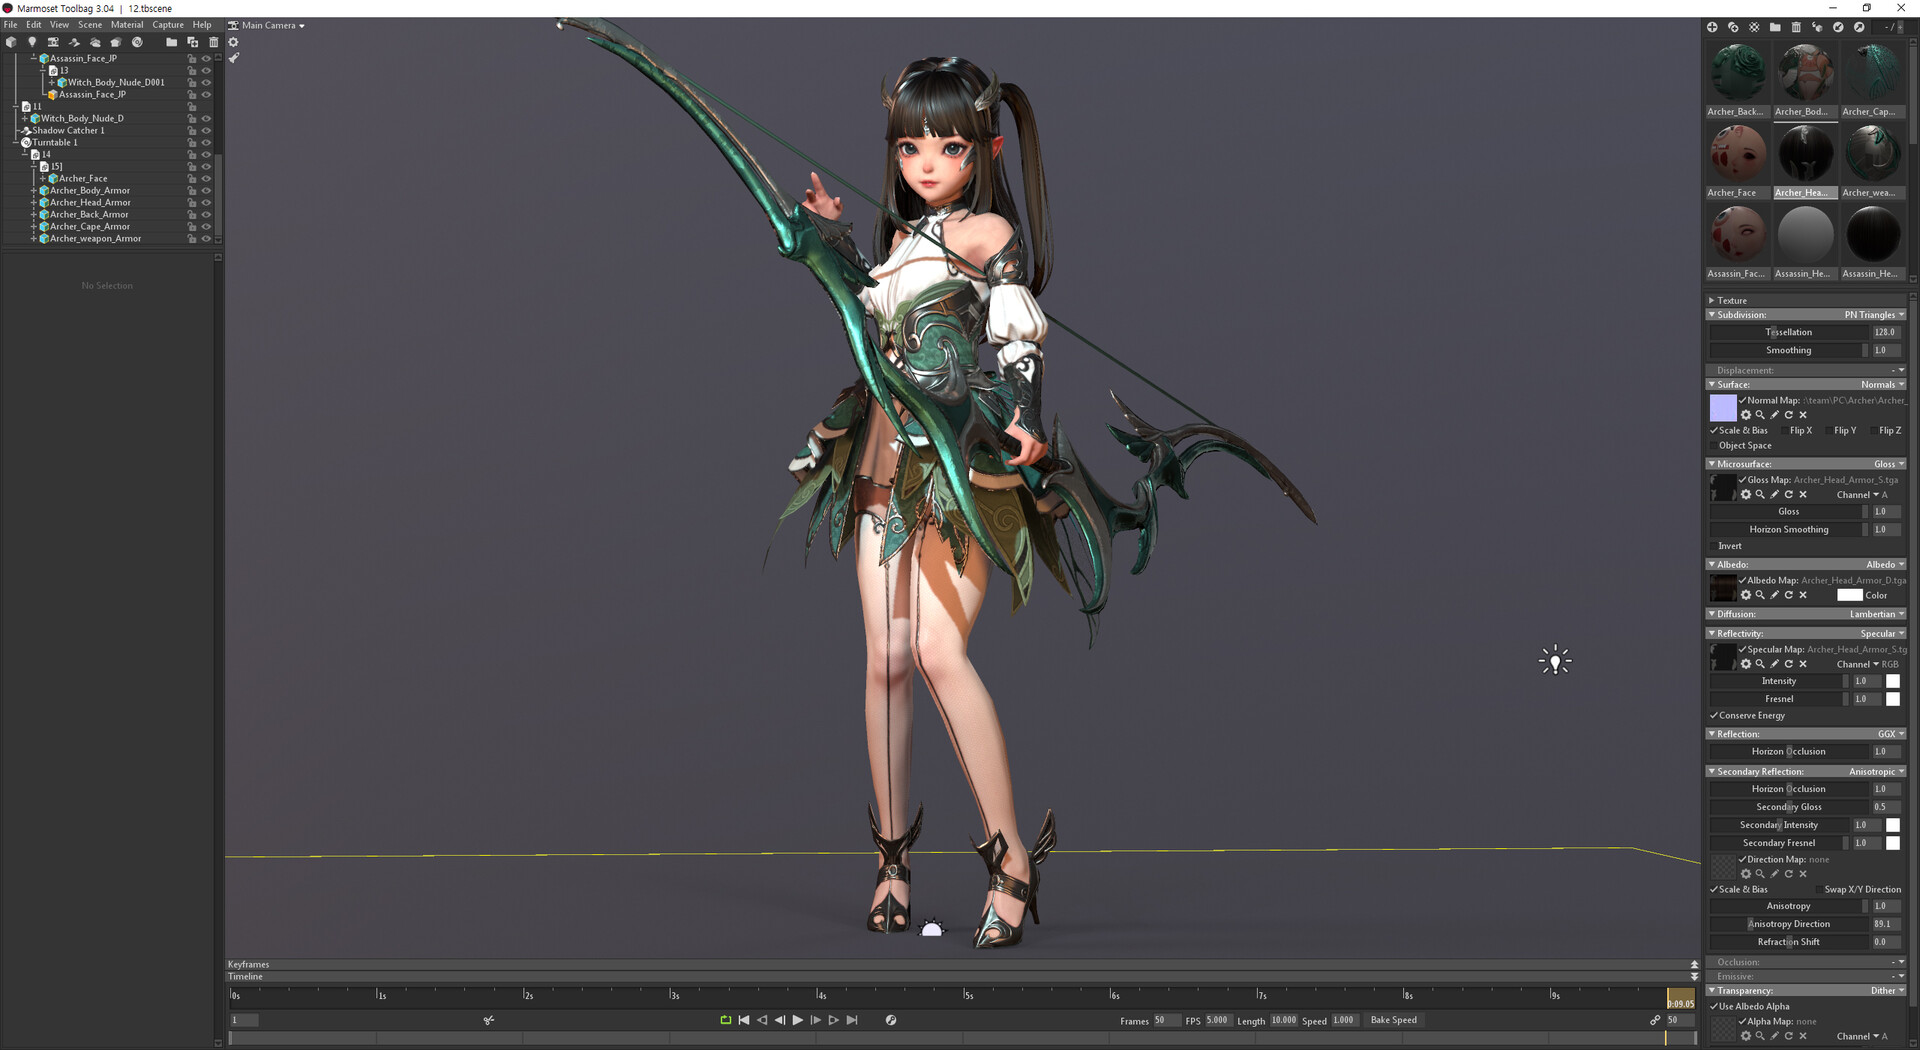Add a new camera object

coord(53,42)
